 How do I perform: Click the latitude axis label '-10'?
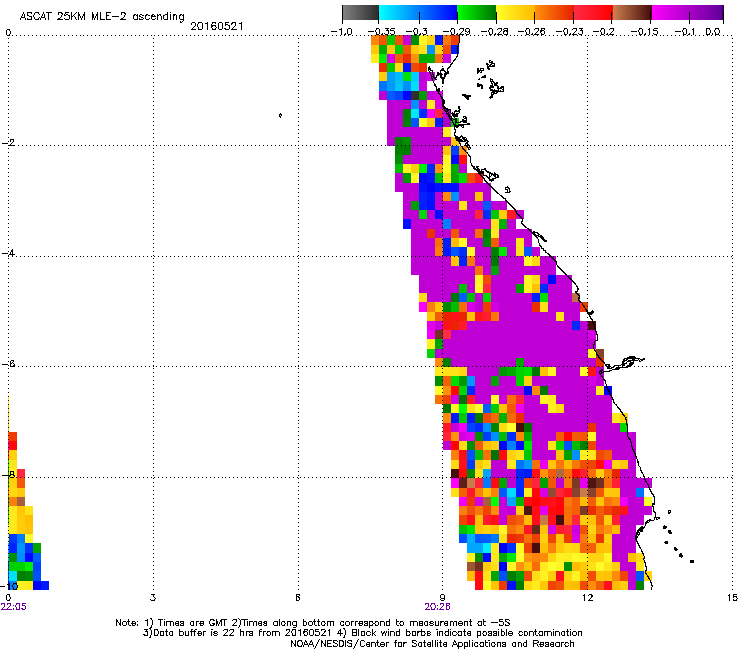click(9, 586)
